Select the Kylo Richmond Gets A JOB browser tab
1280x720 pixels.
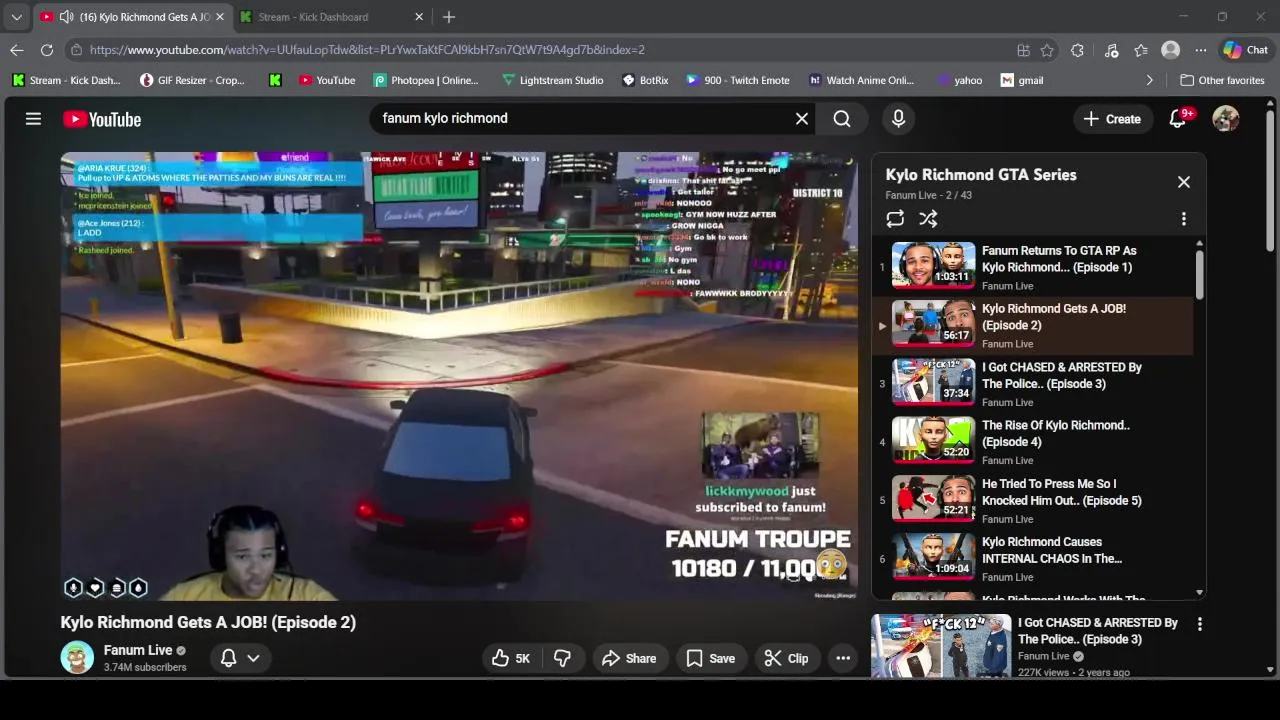[131, 17]
